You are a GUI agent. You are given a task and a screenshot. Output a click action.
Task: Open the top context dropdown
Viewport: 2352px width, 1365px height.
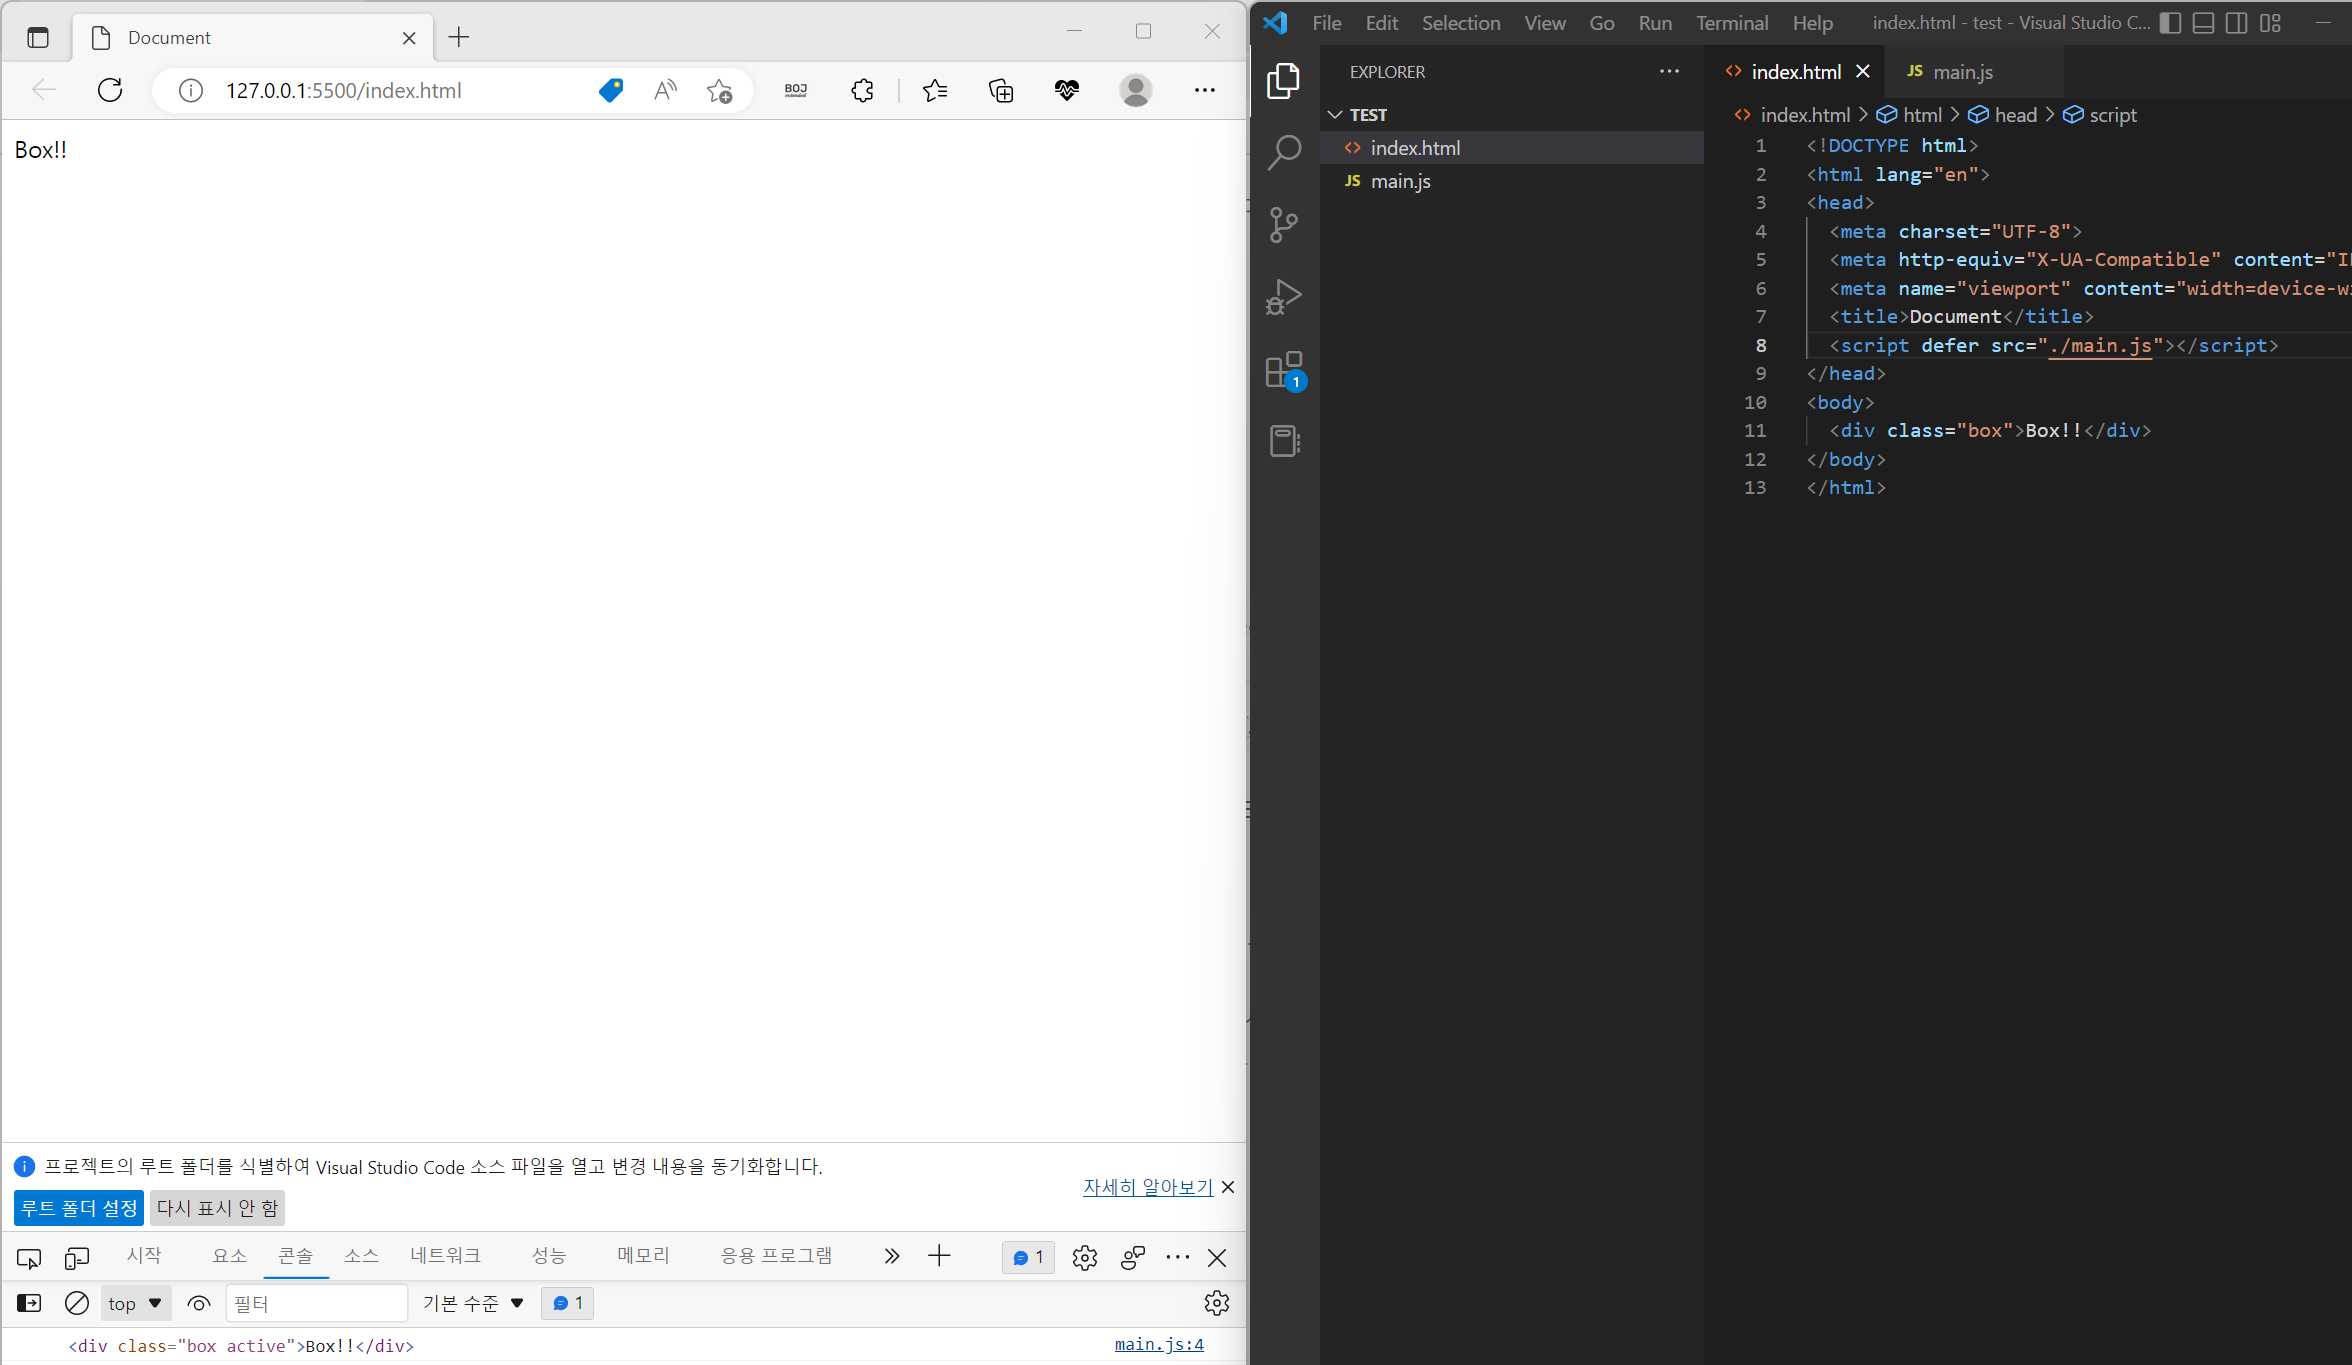tap(135, 1303)
